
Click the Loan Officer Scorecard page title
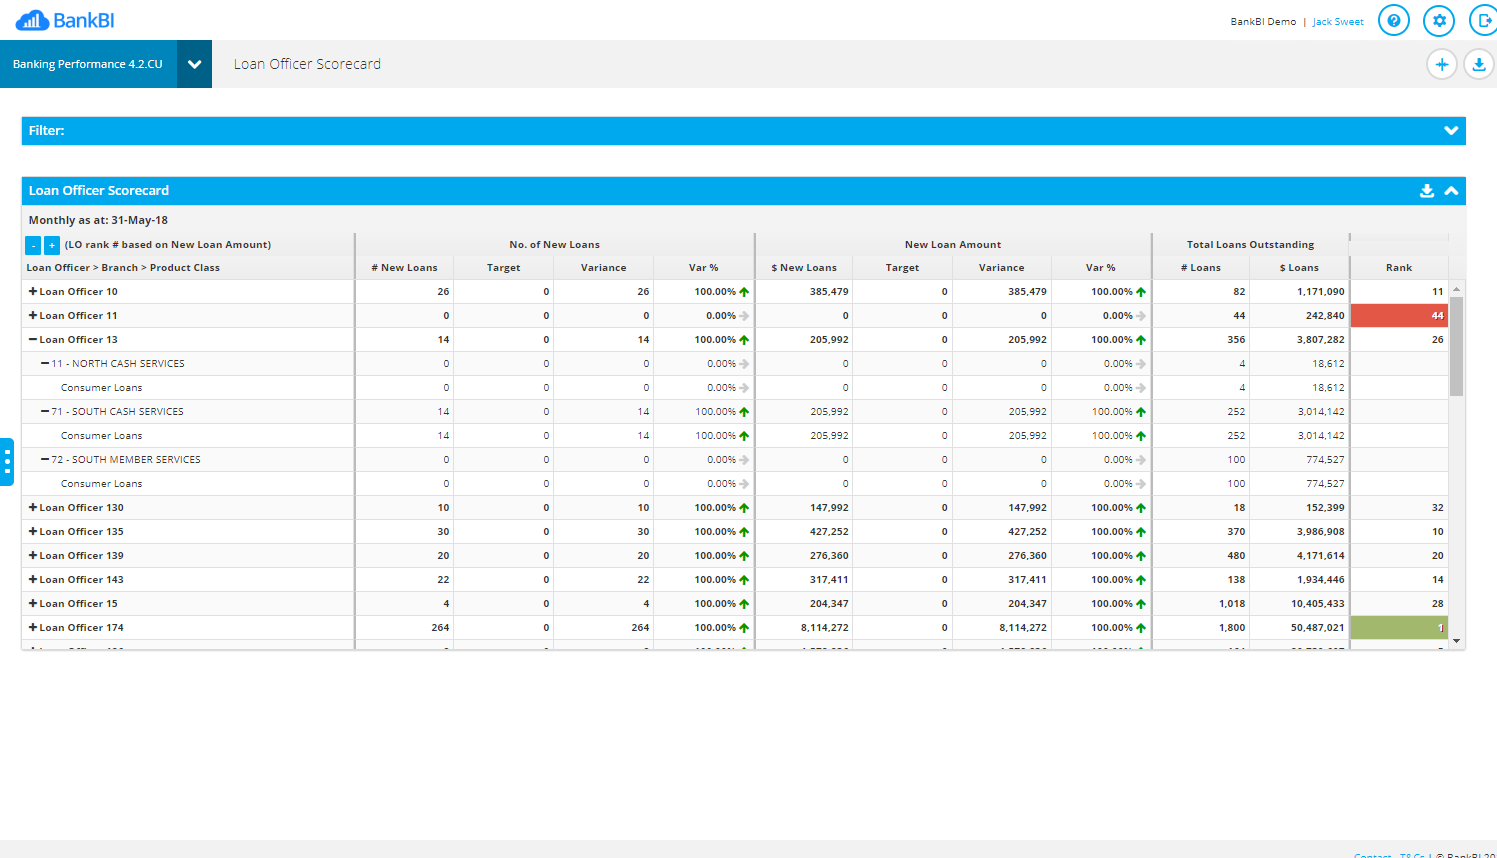click(x=307, y=64)
